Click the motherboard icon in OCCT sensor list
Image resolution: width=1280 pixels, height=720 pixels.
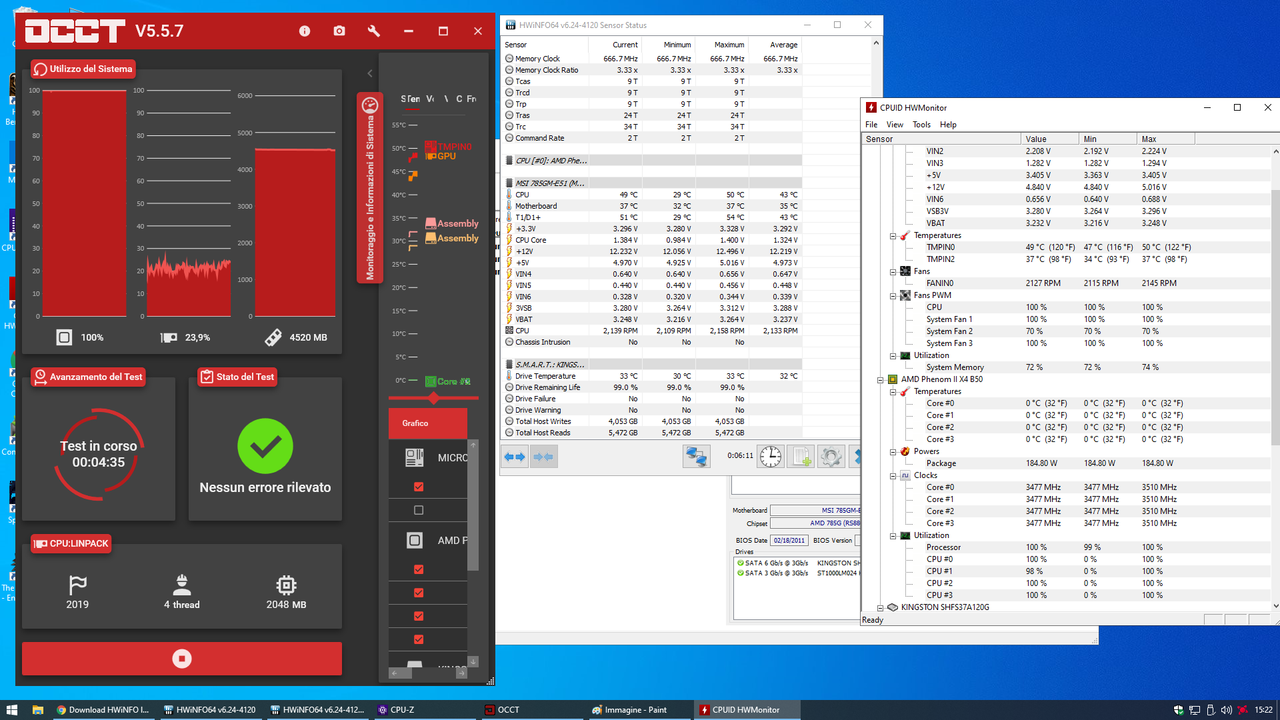coord(414,458)
